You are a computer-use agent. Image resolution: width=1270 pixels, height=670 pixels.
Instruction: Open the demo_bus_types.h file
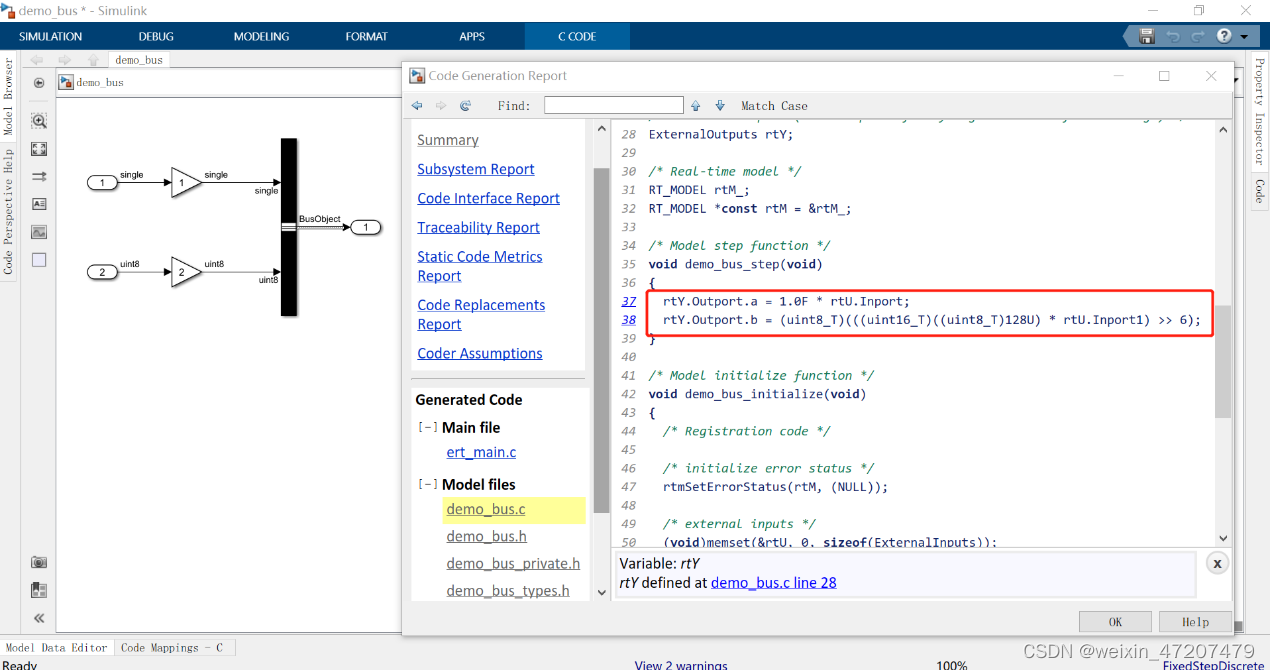click(508, 590)
